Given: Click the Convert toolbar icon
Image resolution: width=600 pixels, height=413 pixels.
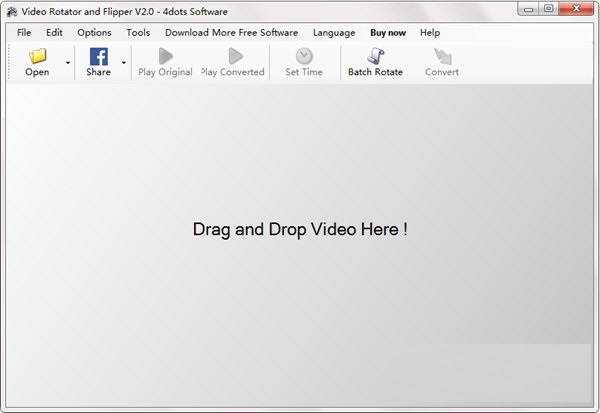Looking at the screenshot, I should click(x=442, y=57).
